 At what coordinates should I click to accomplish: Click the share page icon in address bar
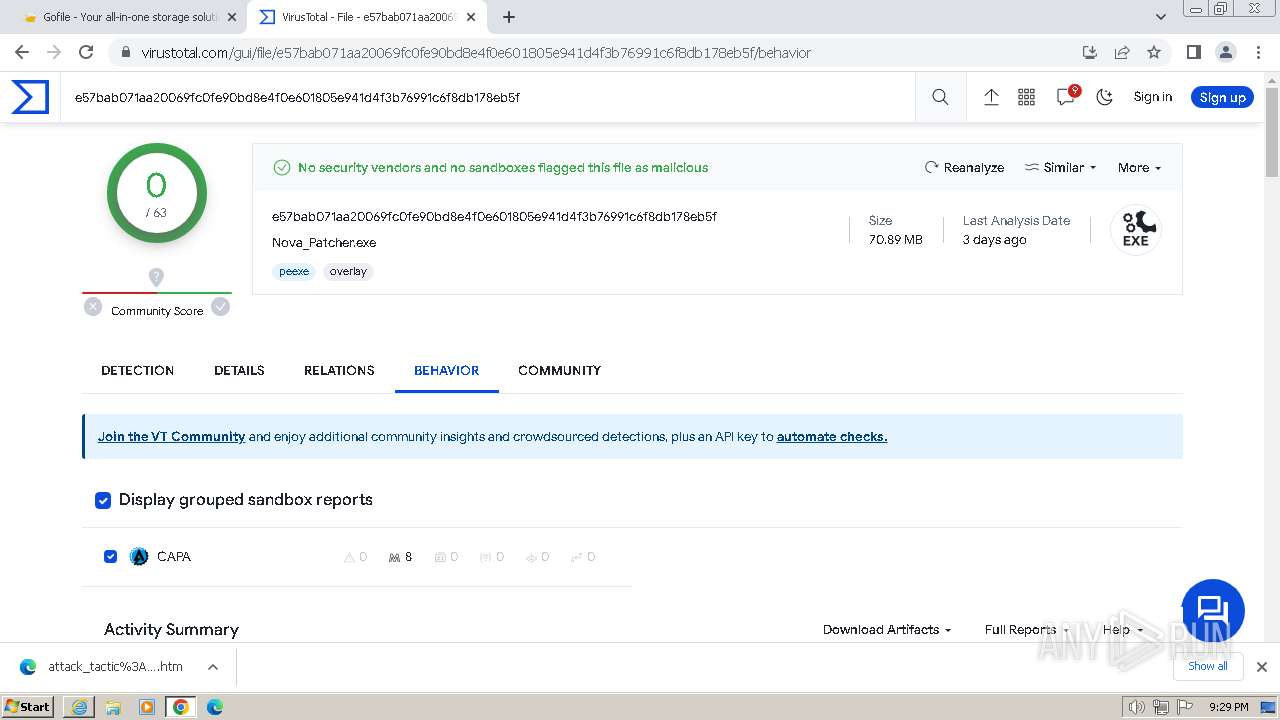[x=1122, y=52]
